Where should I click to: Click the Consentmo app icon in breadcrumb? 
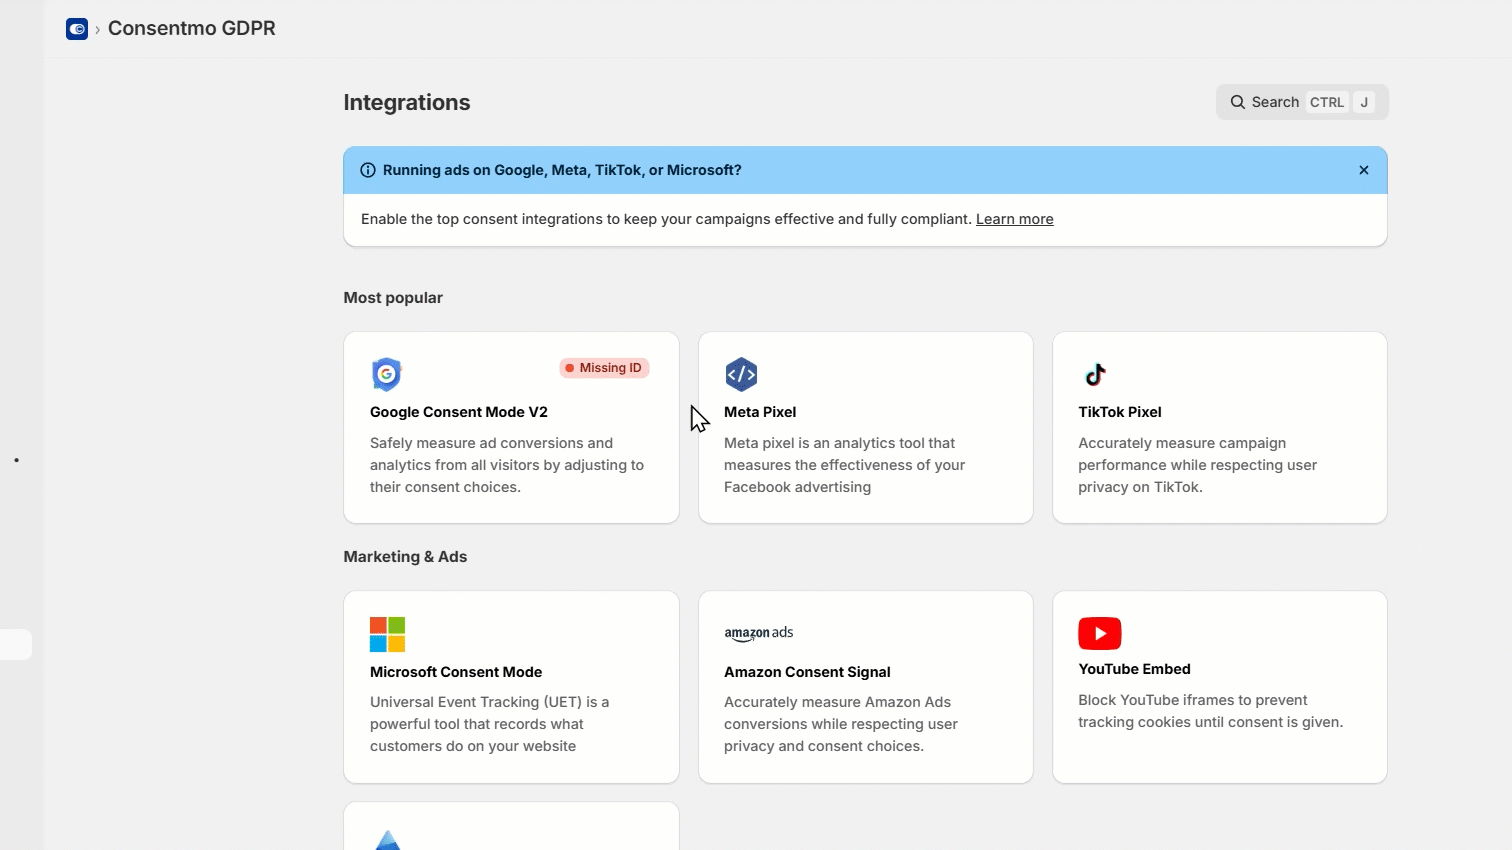coord(77,29)
